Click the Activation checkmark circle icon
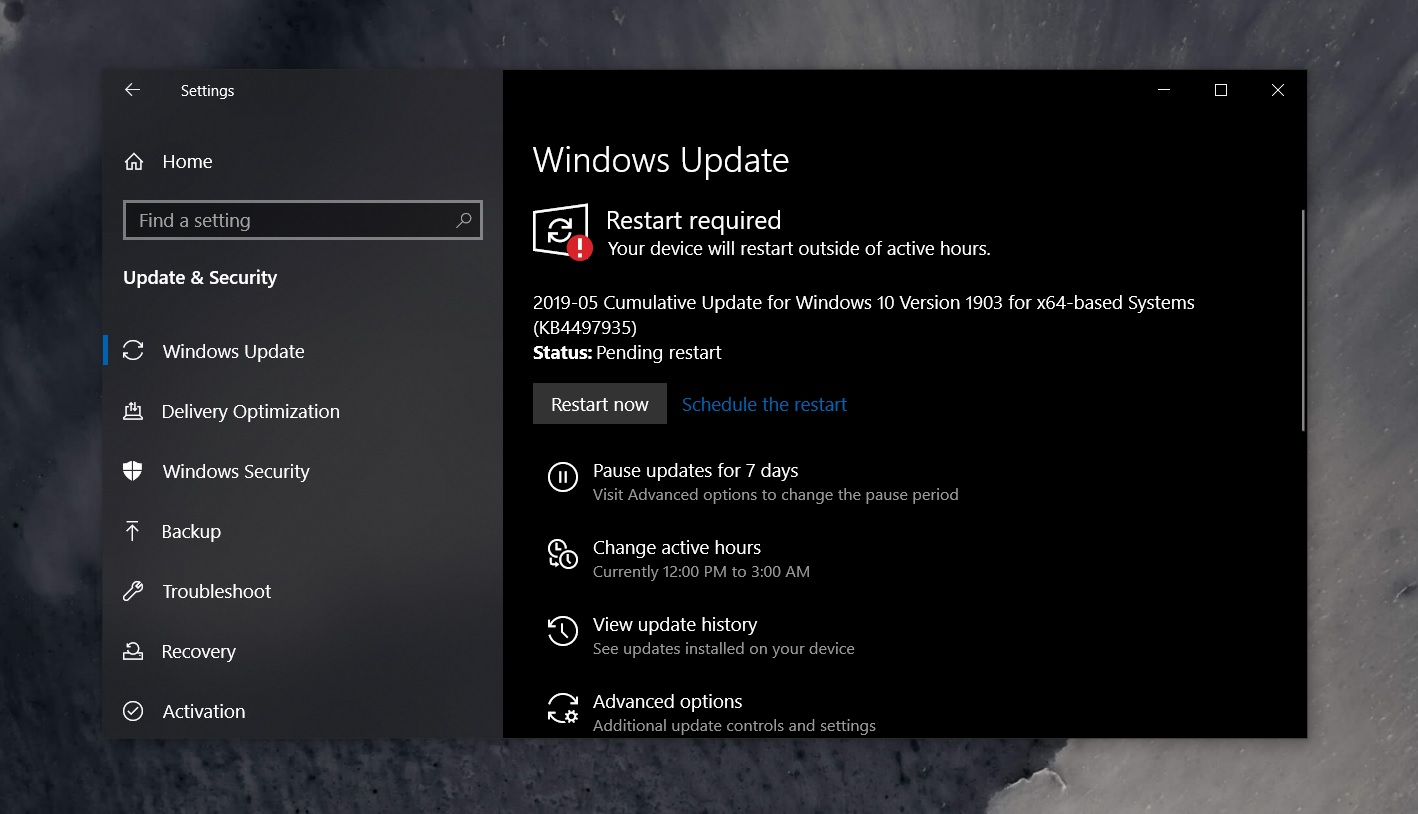The image size is (1418, 814). [x=133, y=711]
